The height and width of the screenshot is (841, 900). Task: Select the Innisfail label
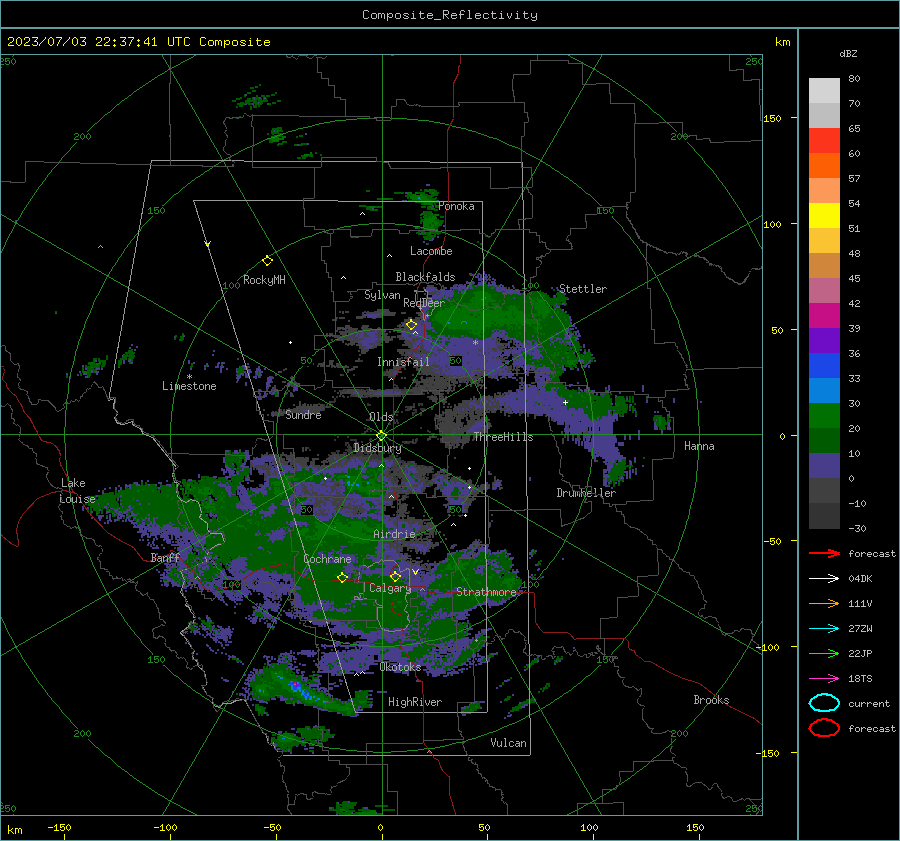pyautogui.click(x=403, y=362)
